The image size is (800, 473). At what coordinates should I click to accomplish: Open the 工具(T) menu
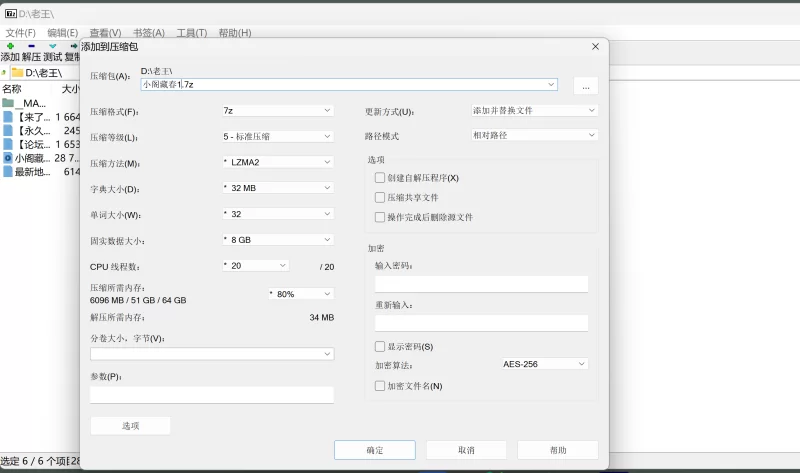(x=192, y=33)
